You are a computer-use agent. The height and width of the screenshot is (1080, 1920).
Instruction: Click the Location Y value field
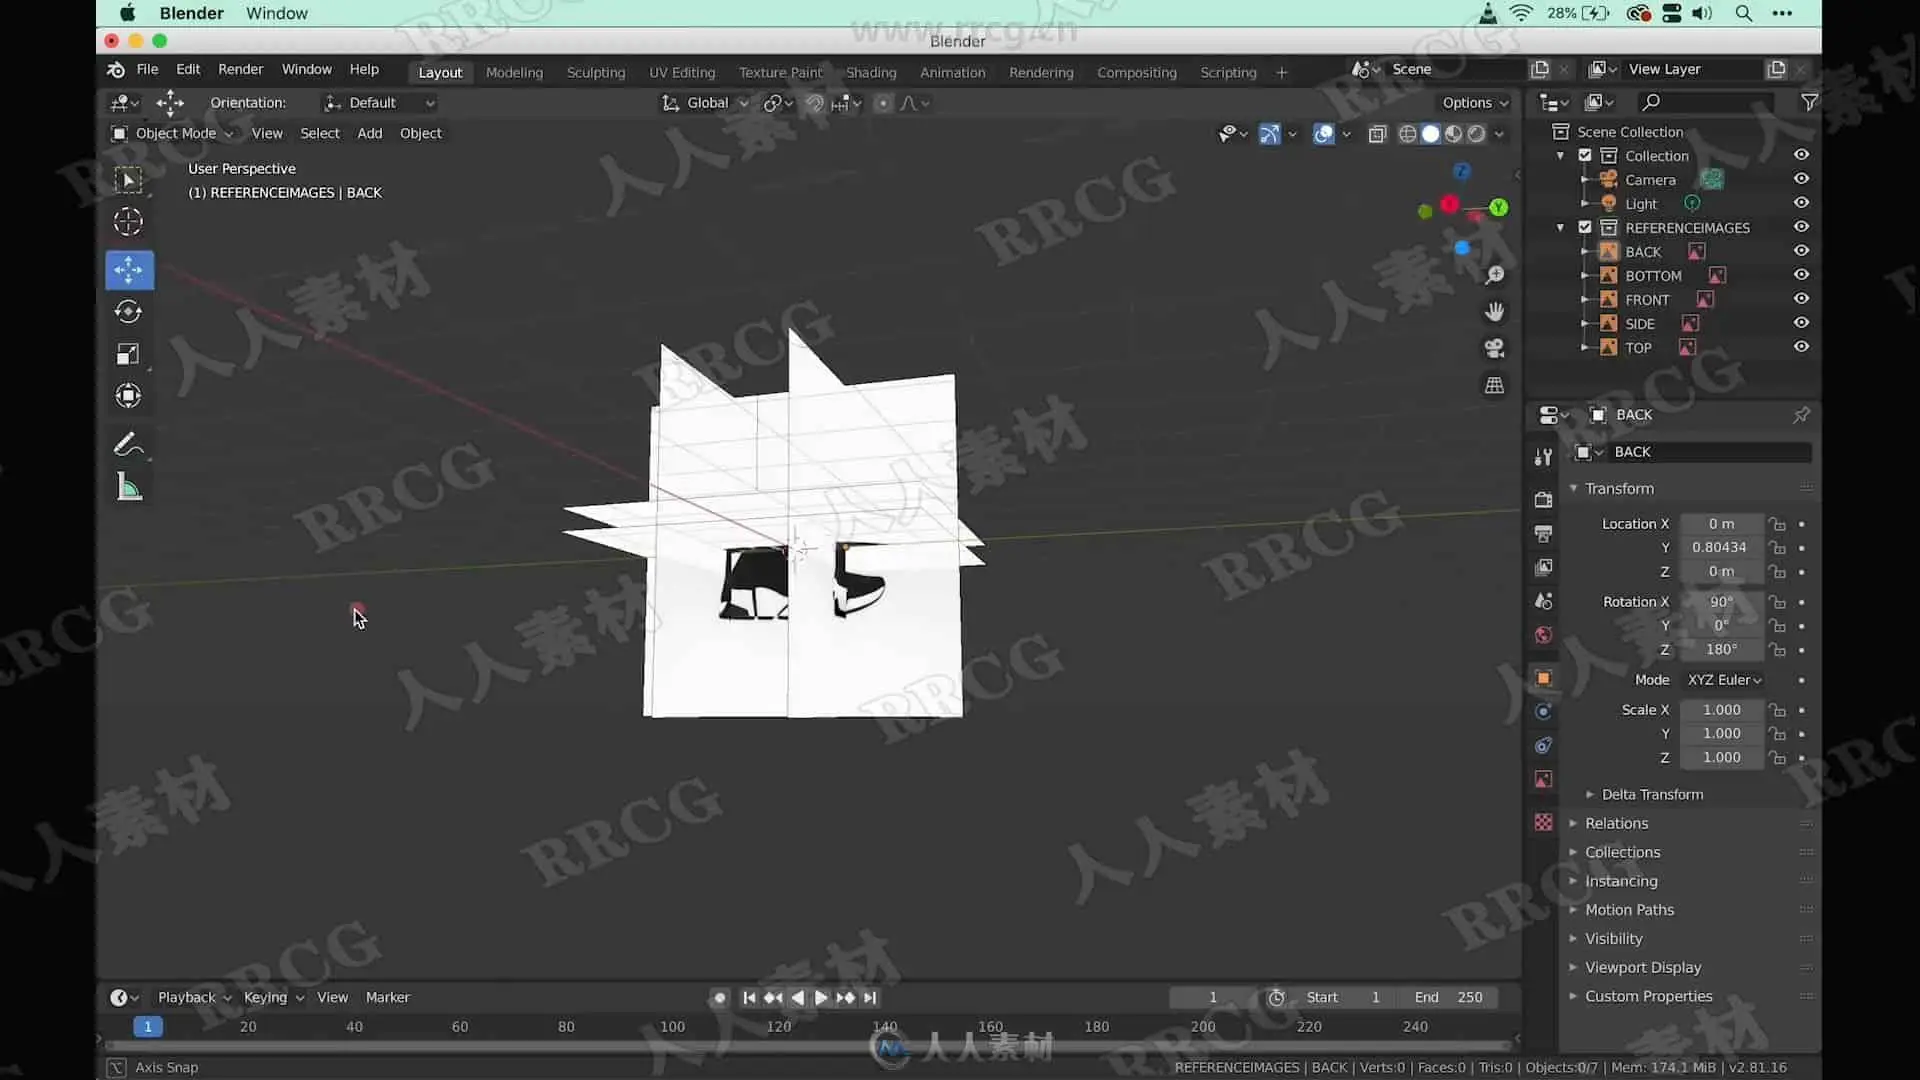tap(1719, 547)
